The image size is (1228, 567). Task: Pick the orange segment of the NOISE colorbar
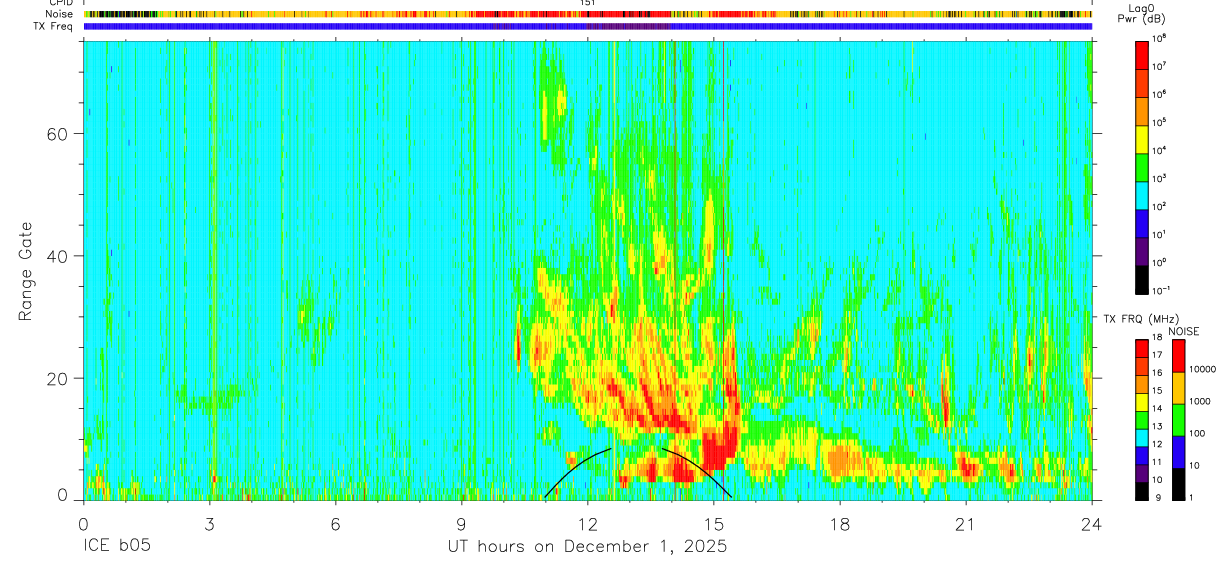(1178, 388)
